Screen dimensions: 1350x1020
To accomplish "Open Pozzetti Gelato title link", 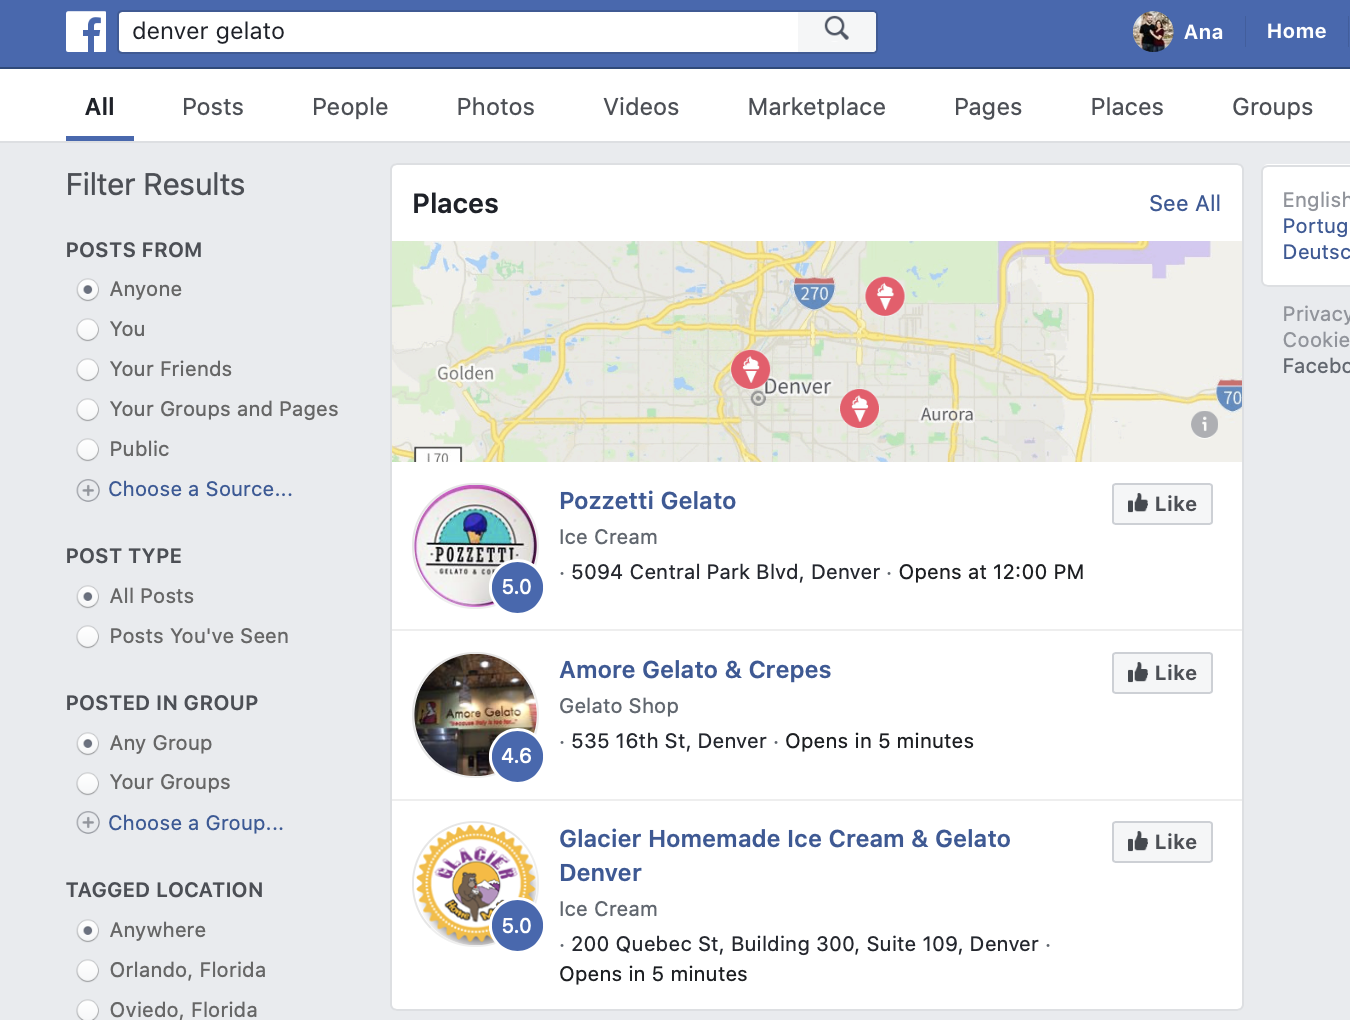I will 648,501.
